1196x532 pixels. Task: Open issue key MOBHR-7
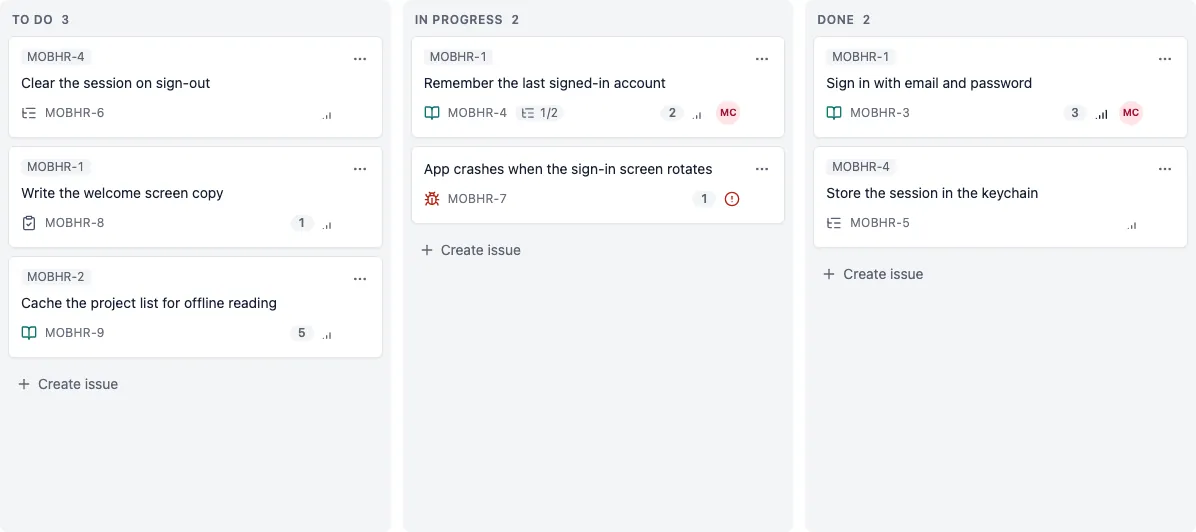pos(477,199)
